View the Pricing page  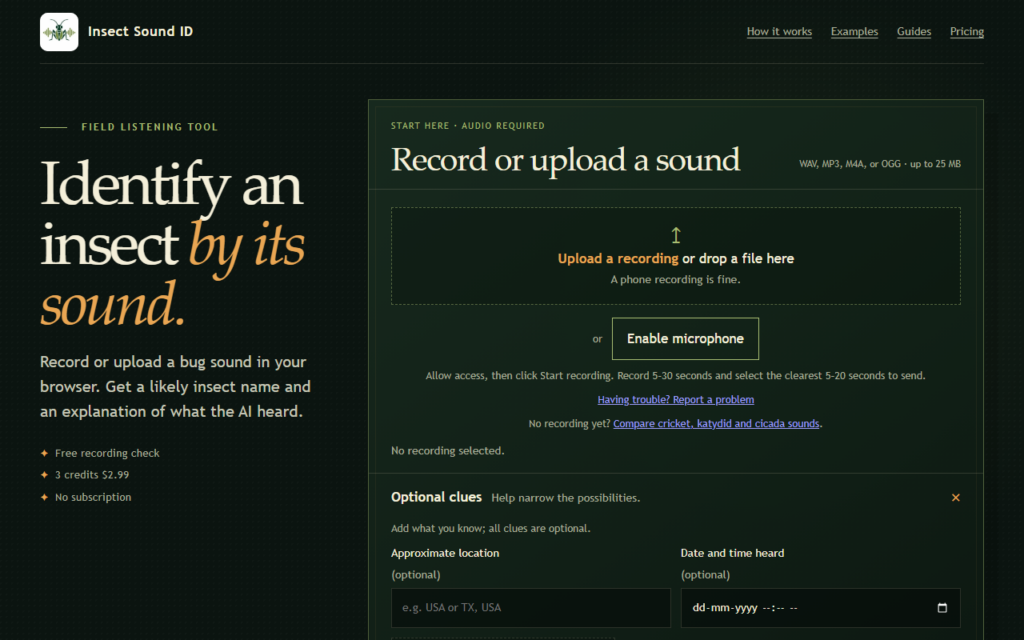tap(967, 31)
